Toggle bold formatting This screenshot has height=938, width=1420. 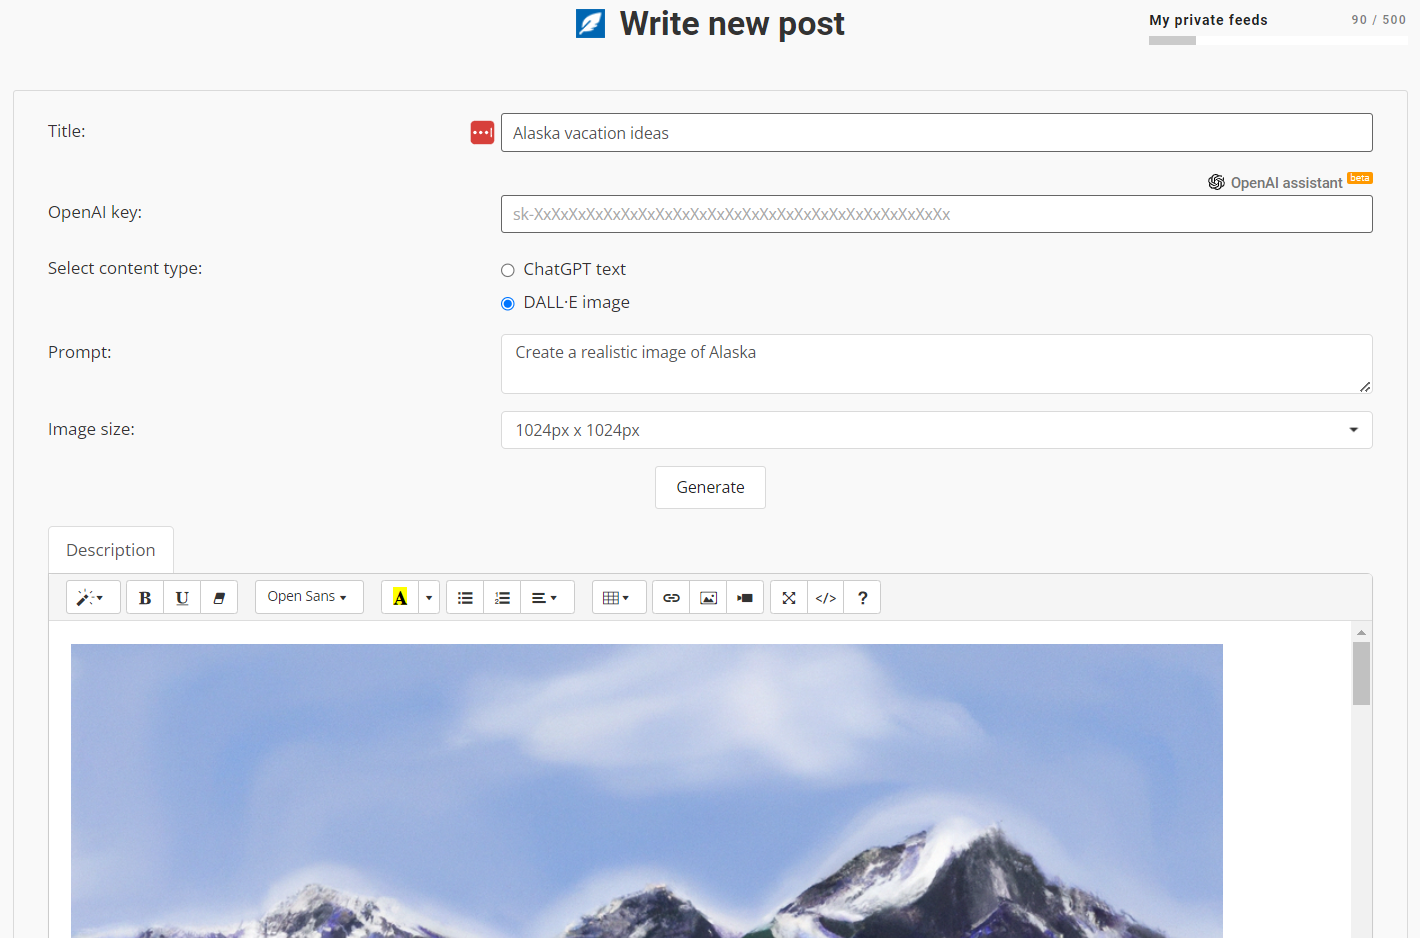145,597
